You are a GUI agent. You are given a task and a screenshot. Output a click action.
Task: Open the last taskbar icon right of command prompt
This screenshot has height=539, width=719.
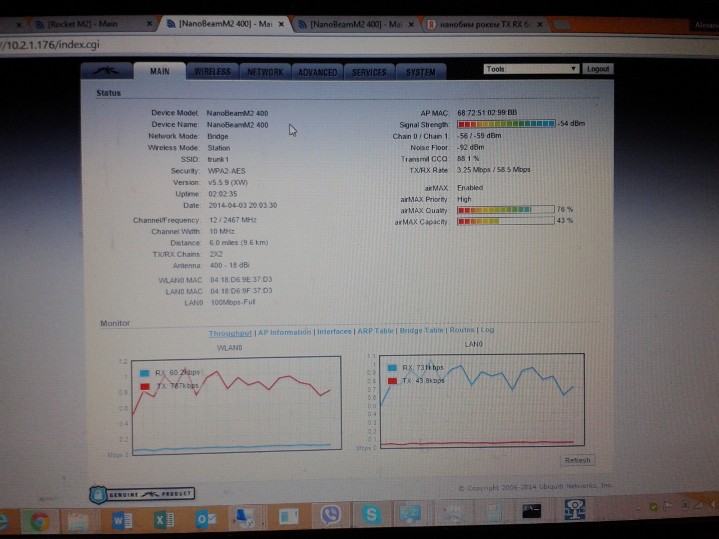click(574, 510)
